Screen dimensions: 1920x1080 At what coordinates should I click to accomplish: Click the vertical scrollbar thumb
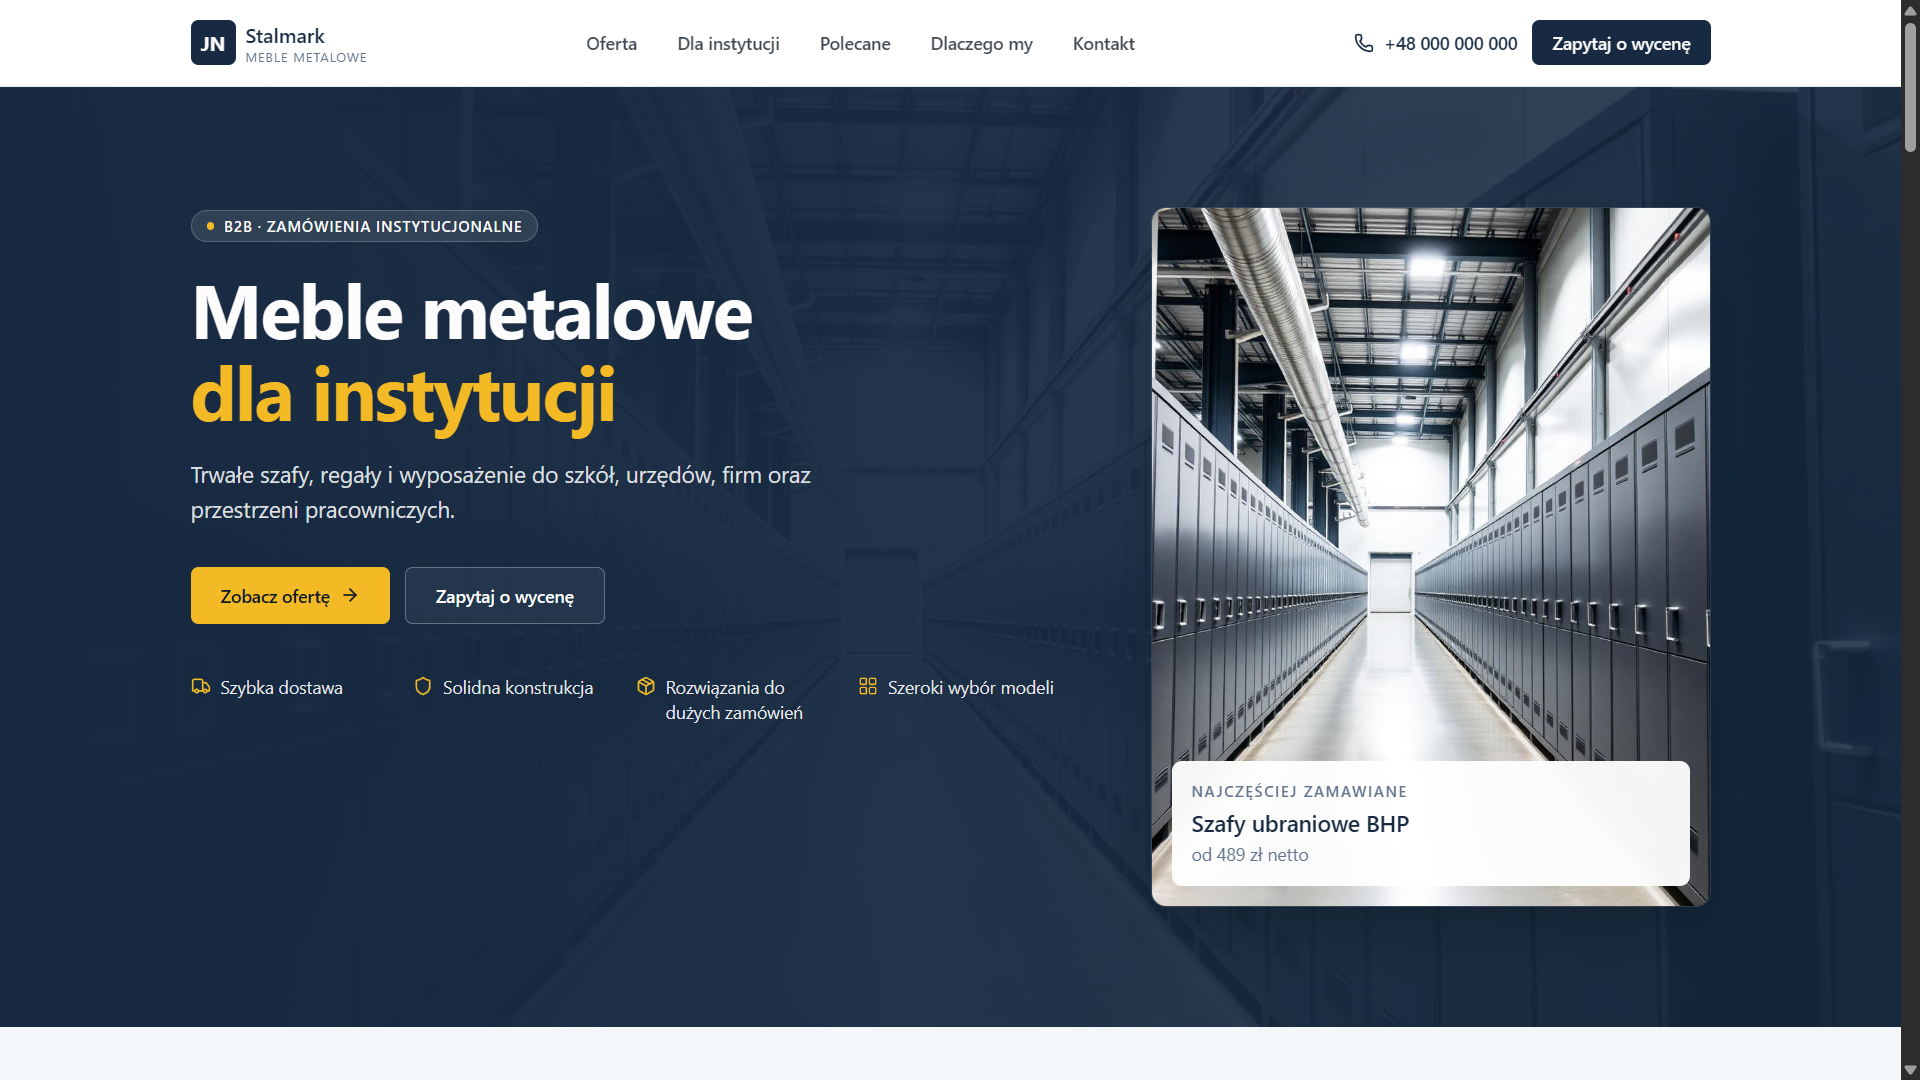[1910, 87]
